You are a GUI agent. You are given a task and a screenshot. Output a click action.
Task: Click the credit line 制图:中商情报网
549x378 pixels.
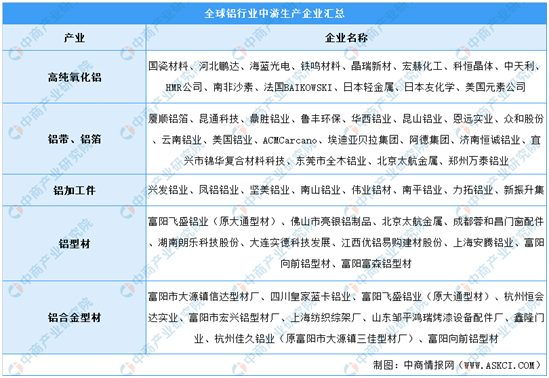tap(414, 365)
